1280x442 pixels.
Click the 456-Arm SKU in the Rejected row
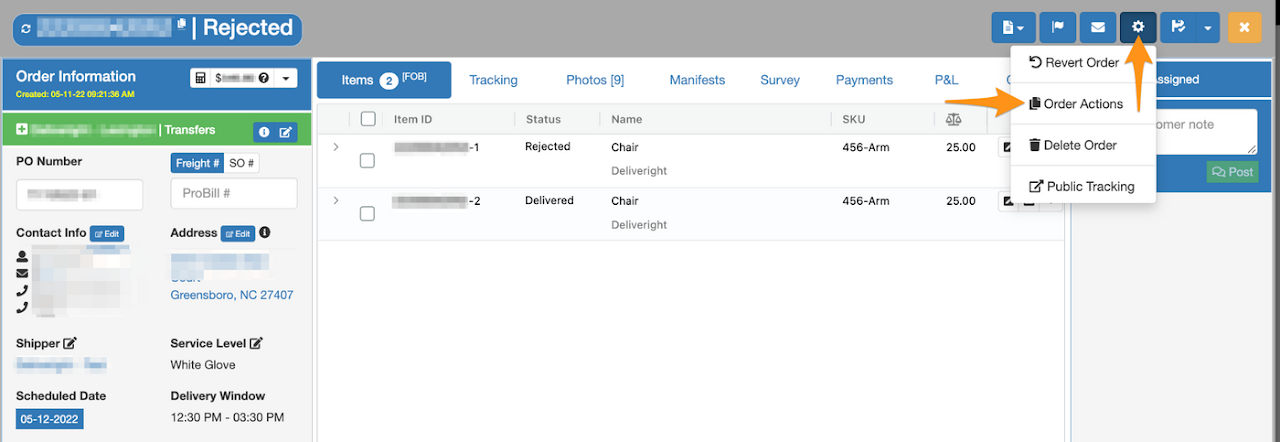(x=866, y=147)
